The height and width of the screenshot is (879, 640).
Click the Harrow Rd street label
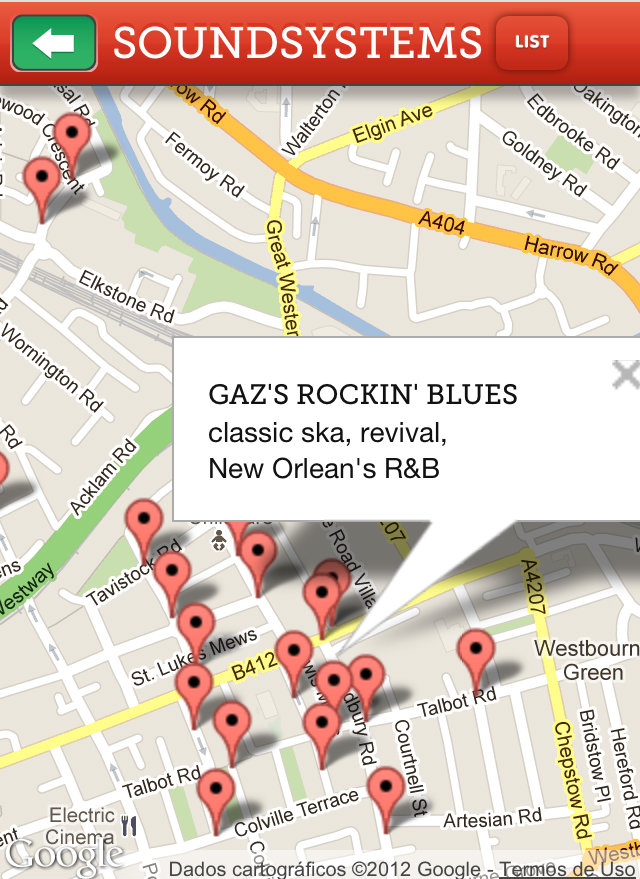point(570,254)
